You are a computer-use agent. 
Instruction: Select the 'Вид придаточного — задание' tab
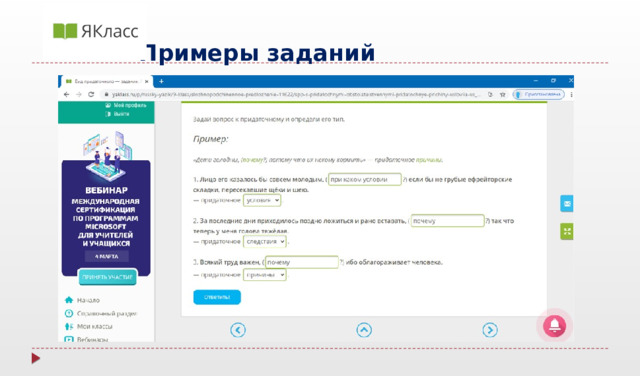[107, 81]
